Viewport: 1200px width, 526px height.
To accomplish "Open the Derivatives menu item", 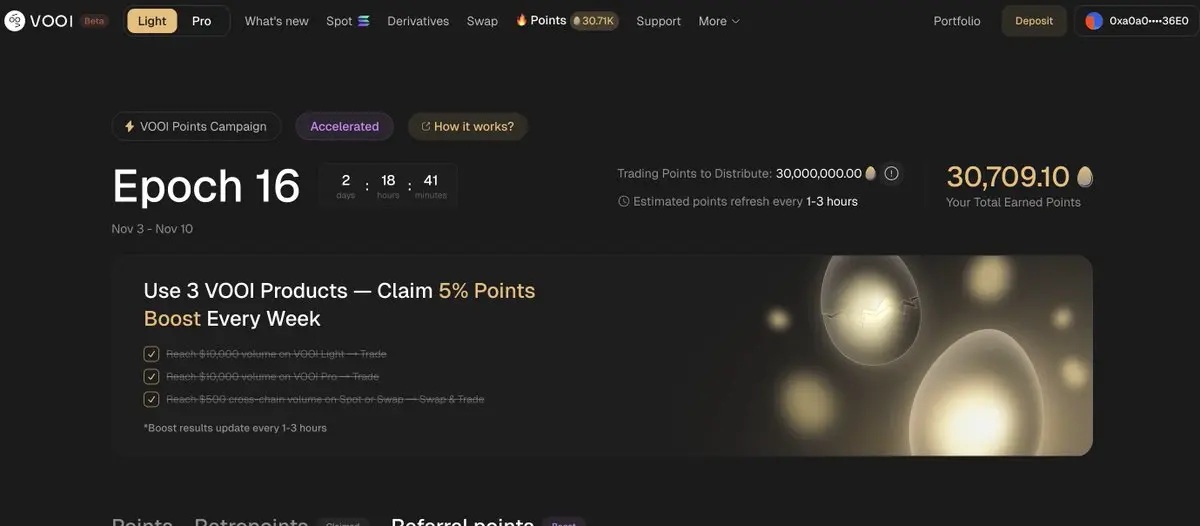I will coord(418,21).
